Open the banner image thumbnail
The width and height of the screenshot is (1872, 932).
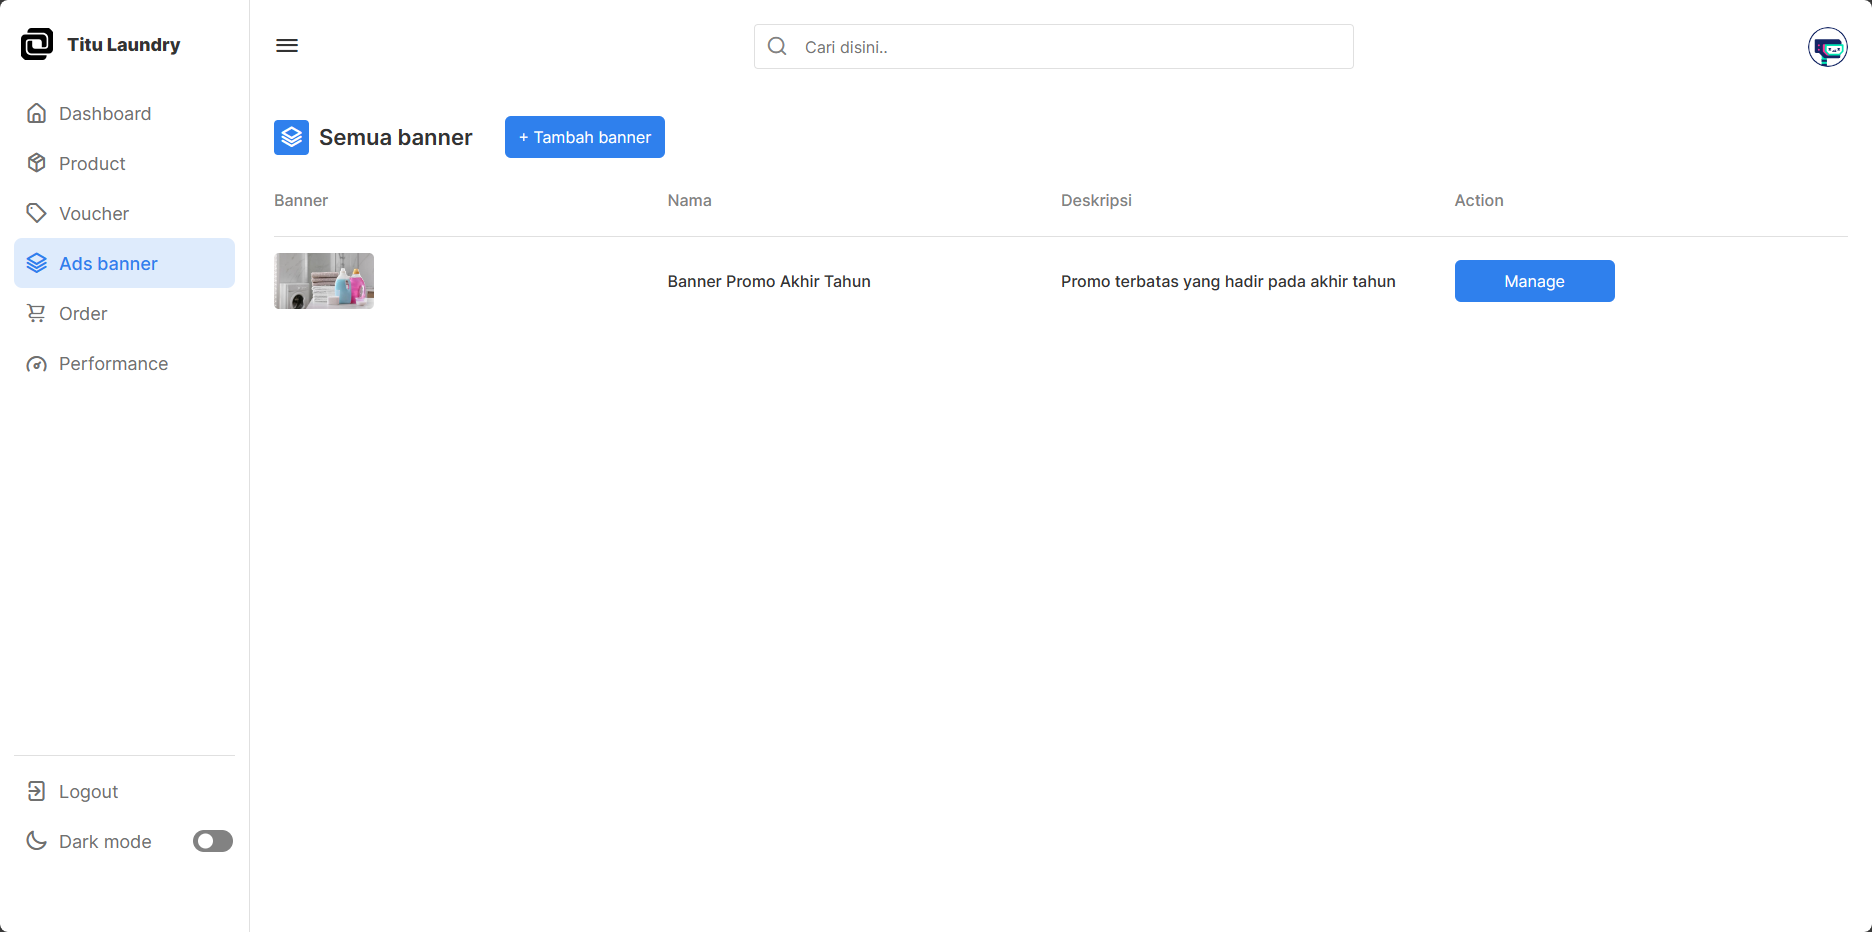coord(323,281)
